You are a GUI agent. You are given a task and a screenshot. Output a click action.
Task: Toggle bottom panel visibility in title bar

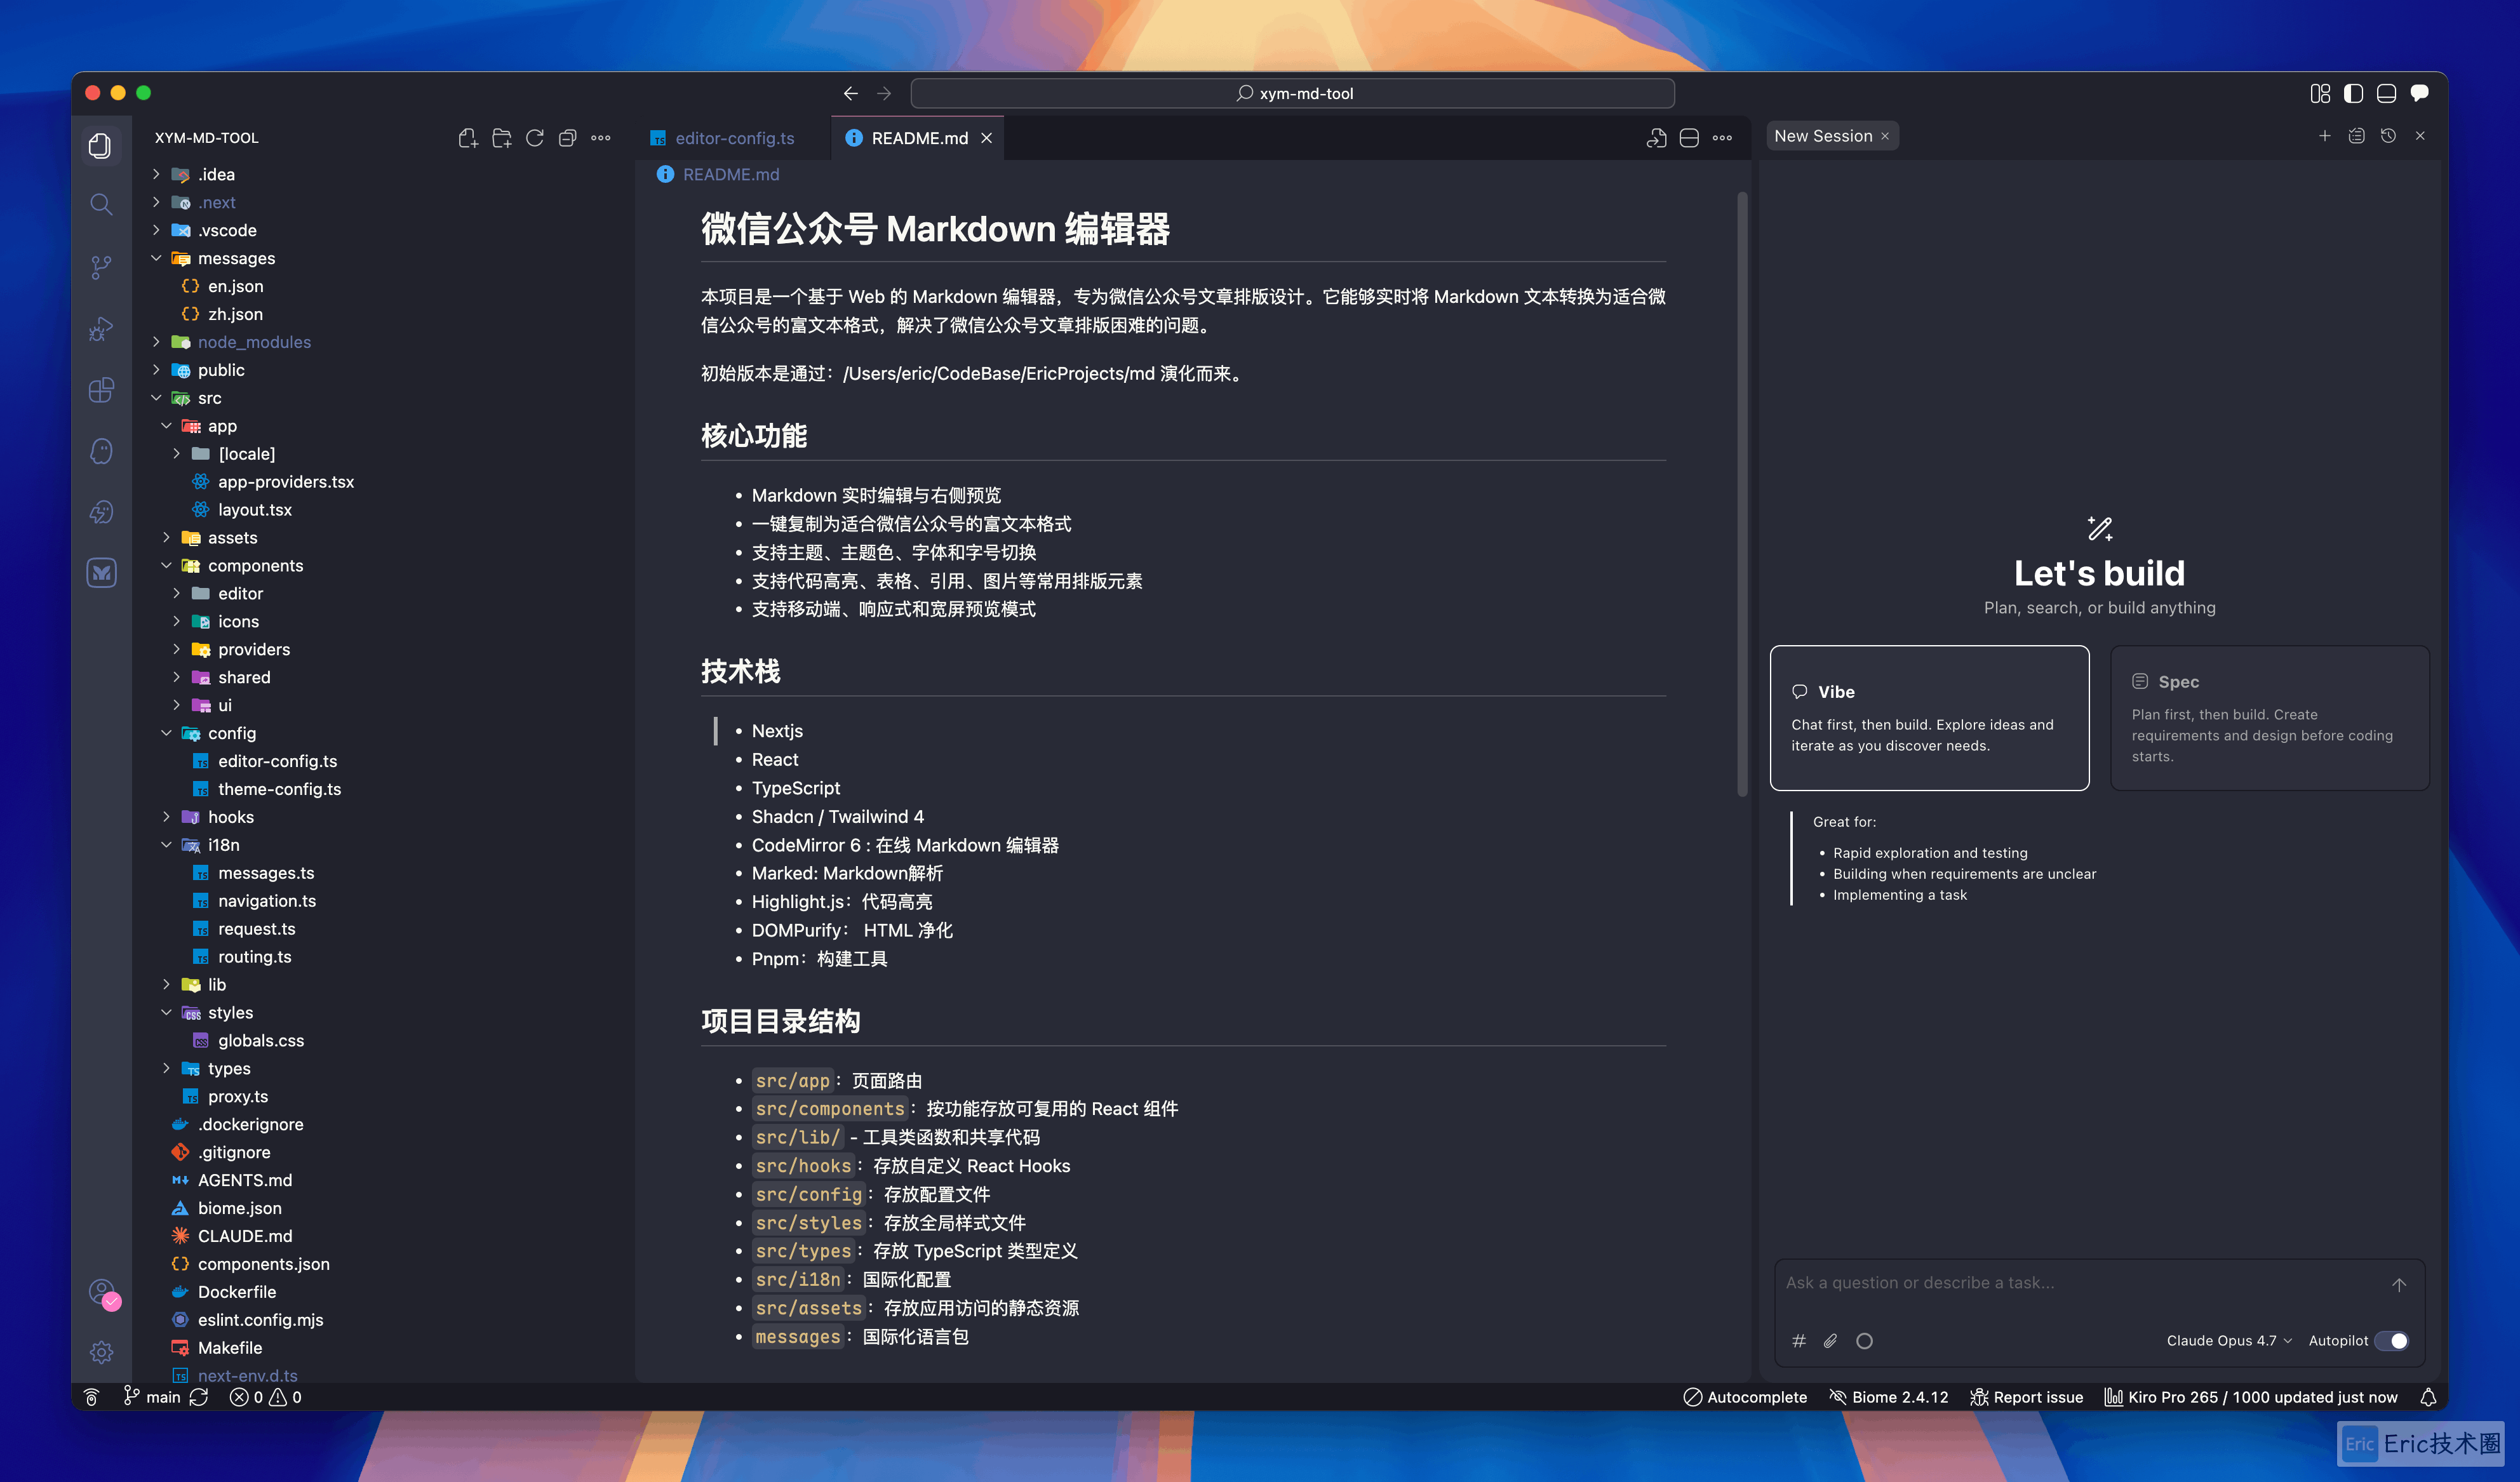[x=2387, y=93]
